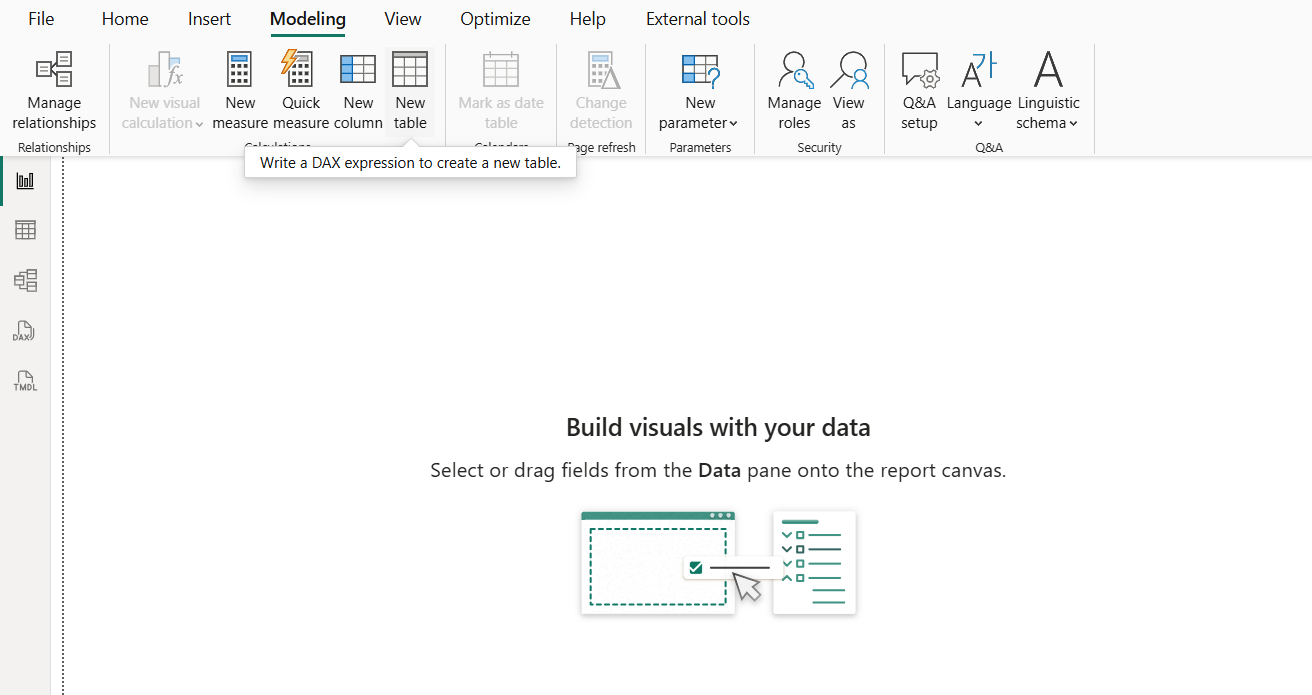This screenshot has width=1312, height=695.
Task: Add a New column
Action: (358, 92)
